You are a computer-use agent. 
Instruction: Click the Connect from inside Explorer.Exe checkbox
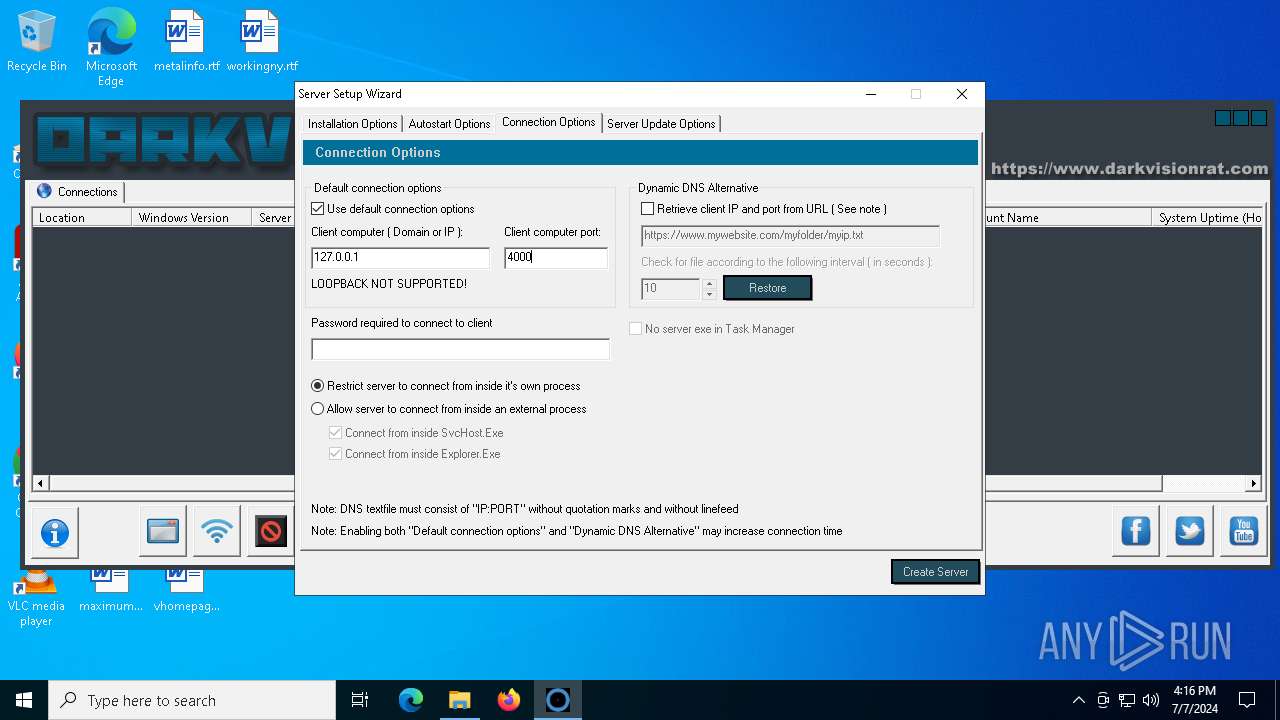click(336, 454)
